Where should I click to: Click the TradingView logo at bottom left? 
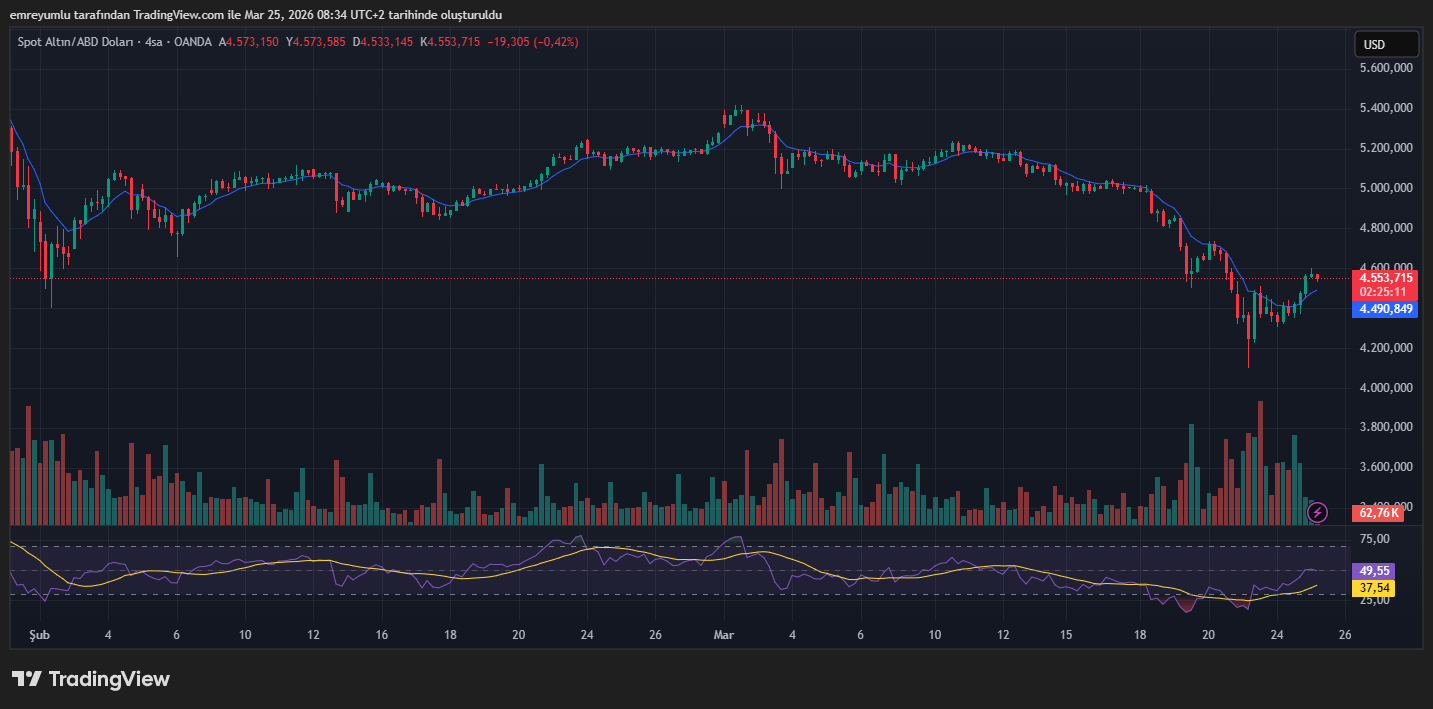tap(91, 679)
